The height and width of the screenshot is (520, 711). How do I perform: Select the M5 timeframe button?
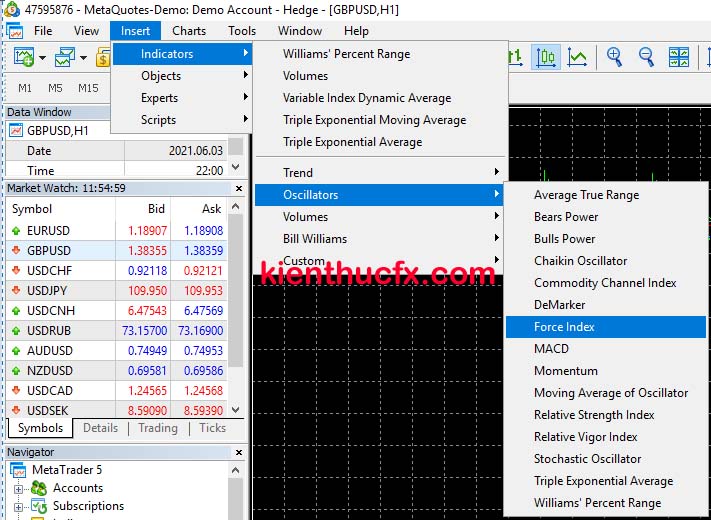pyautogui.click(x=56, y=88)
